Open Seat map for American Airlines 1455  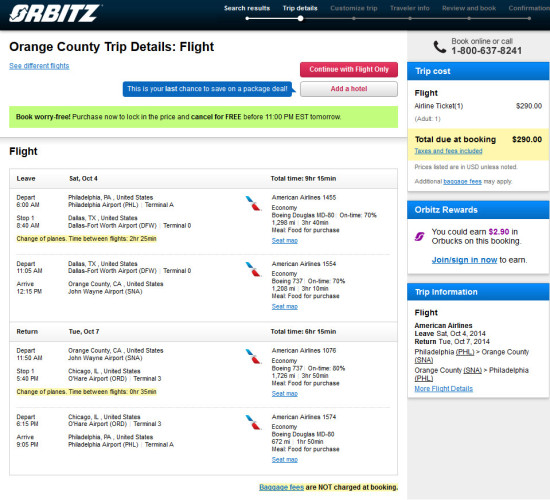284,241
